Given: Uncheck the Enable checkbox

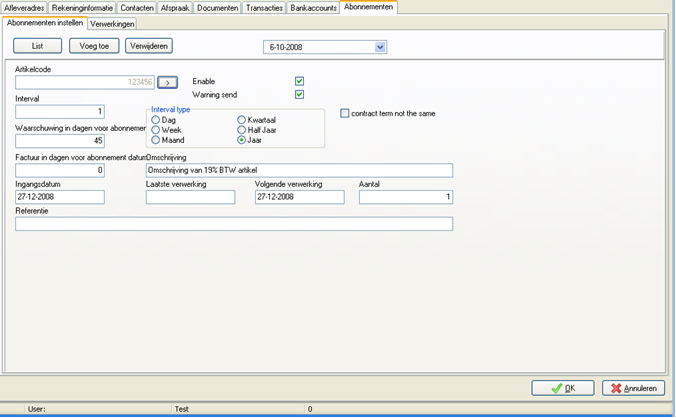Looking at the screenshot, I should 299,81.
